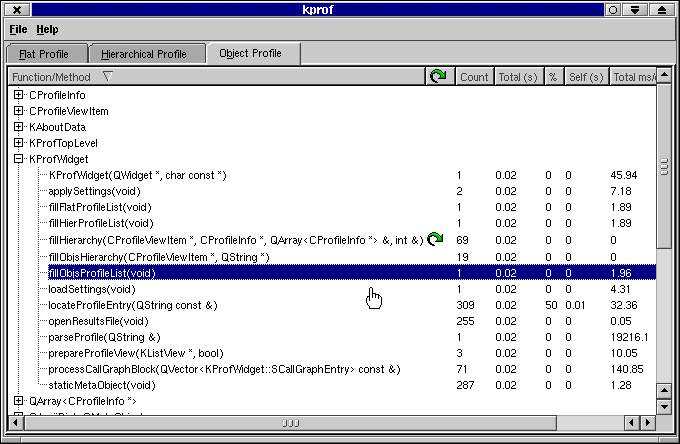Screen dimensions: 680x444
Task: Sort by the Total (s) column header
Action: pyautogui.click(x=517, y=77)
